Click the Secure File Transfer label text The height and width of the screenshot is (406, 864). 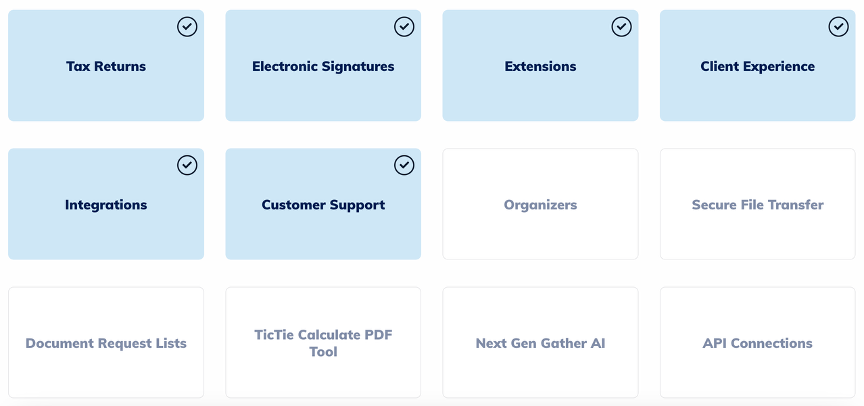758,205
